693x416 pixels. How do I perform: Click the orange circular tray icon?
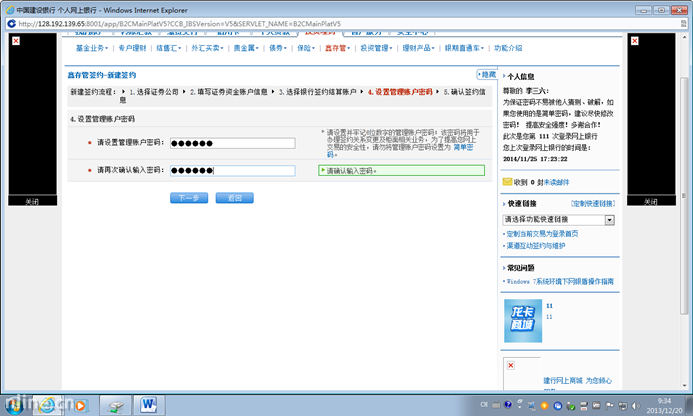point(544,405)
